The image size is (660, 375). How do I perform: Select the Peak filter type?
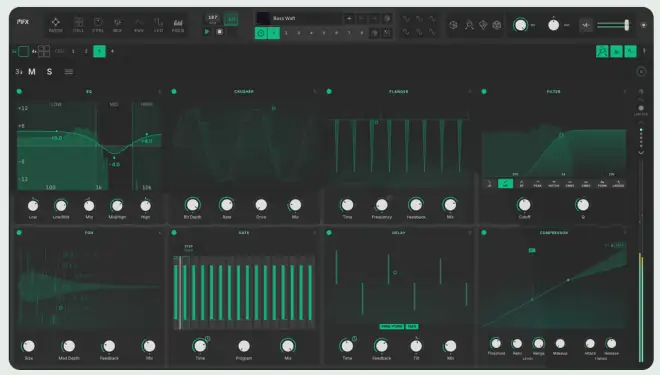point(538,184)
